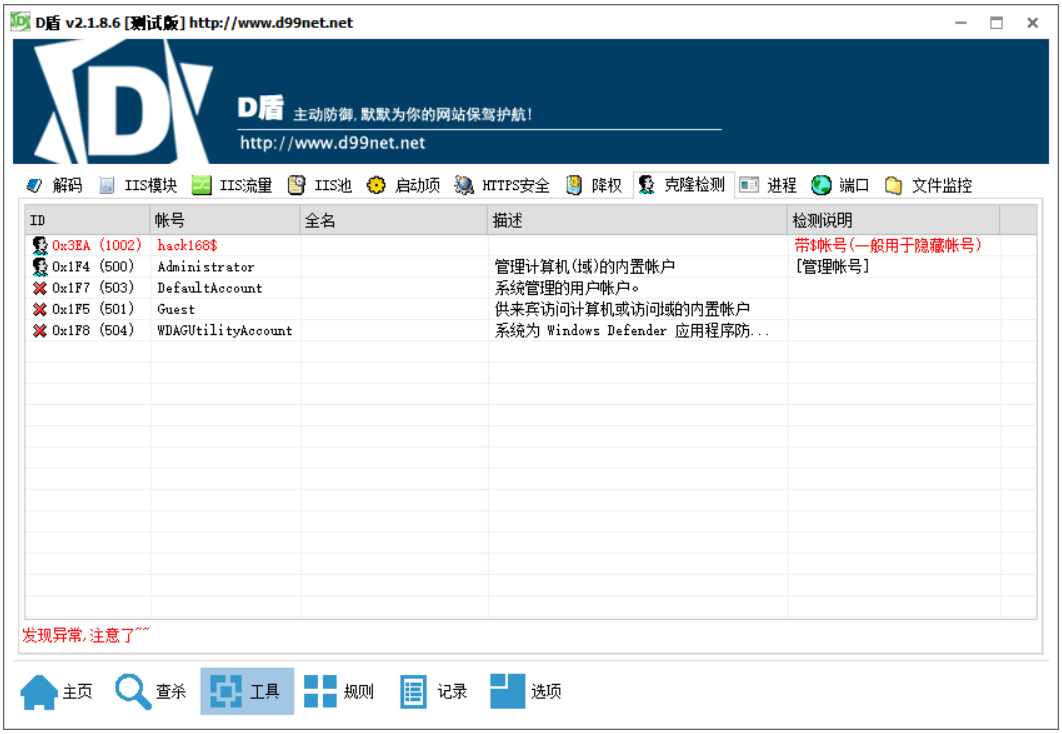Screen dimensions: 1062x734
Task: Click the 记录 list document icon
Action: 412,691
